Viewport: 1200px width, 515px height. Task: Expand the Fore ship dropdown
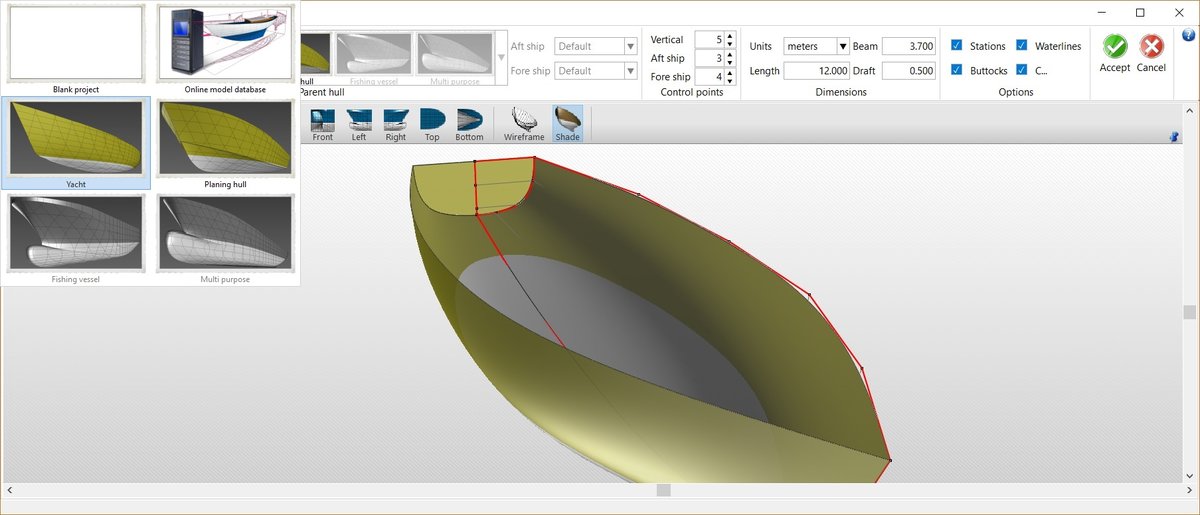[x=630, y=71]
